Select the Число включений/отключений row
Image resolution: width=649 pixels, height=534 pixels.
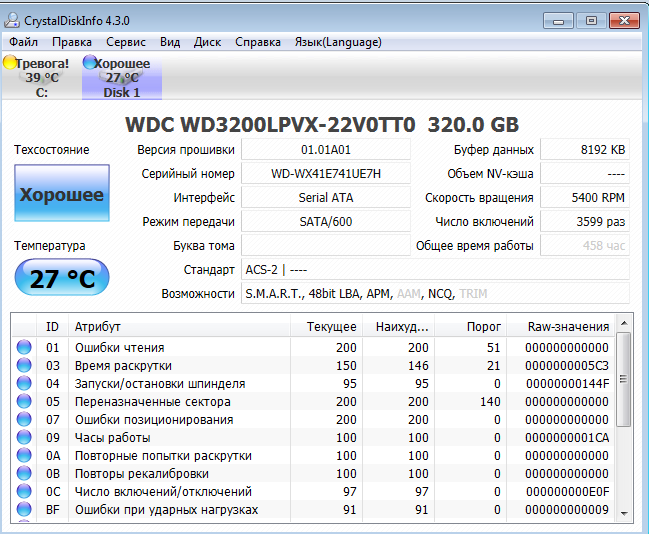(x=313, y=491)
